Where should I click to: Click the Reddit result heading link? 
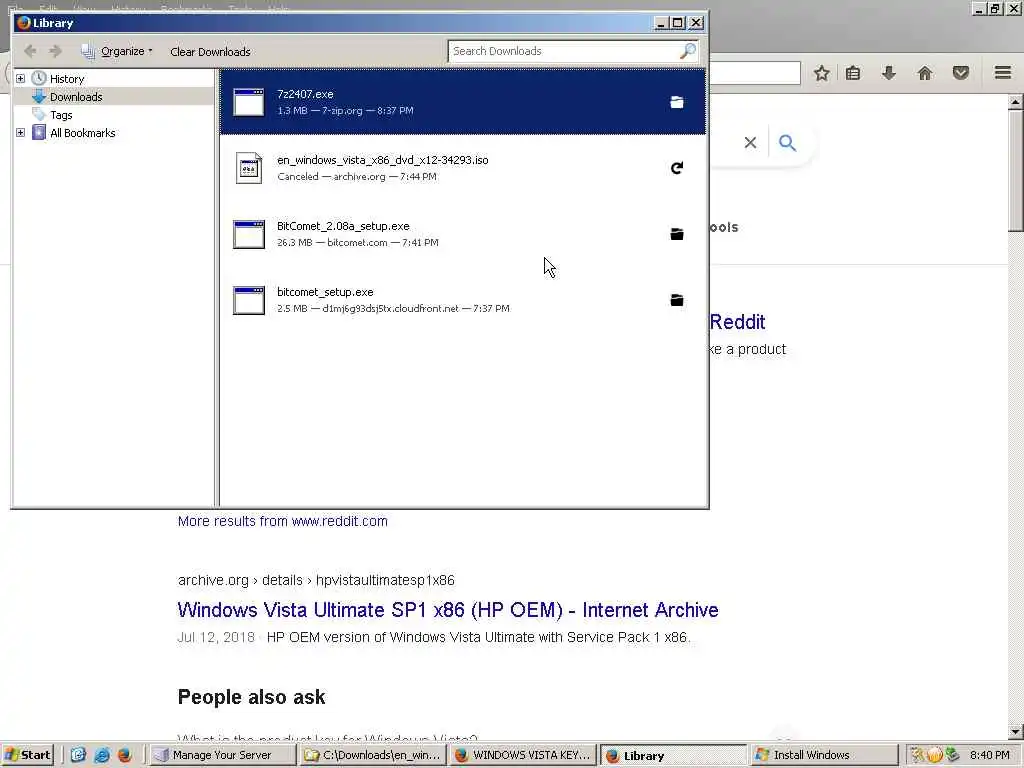pyautogui.click(x=737, y=322)
